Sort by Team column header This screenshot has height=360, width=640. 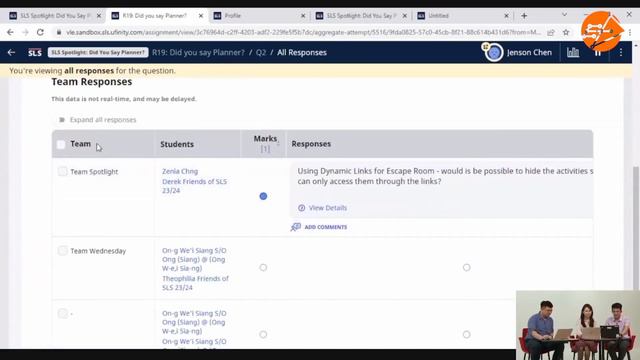[x=80, y=144]
